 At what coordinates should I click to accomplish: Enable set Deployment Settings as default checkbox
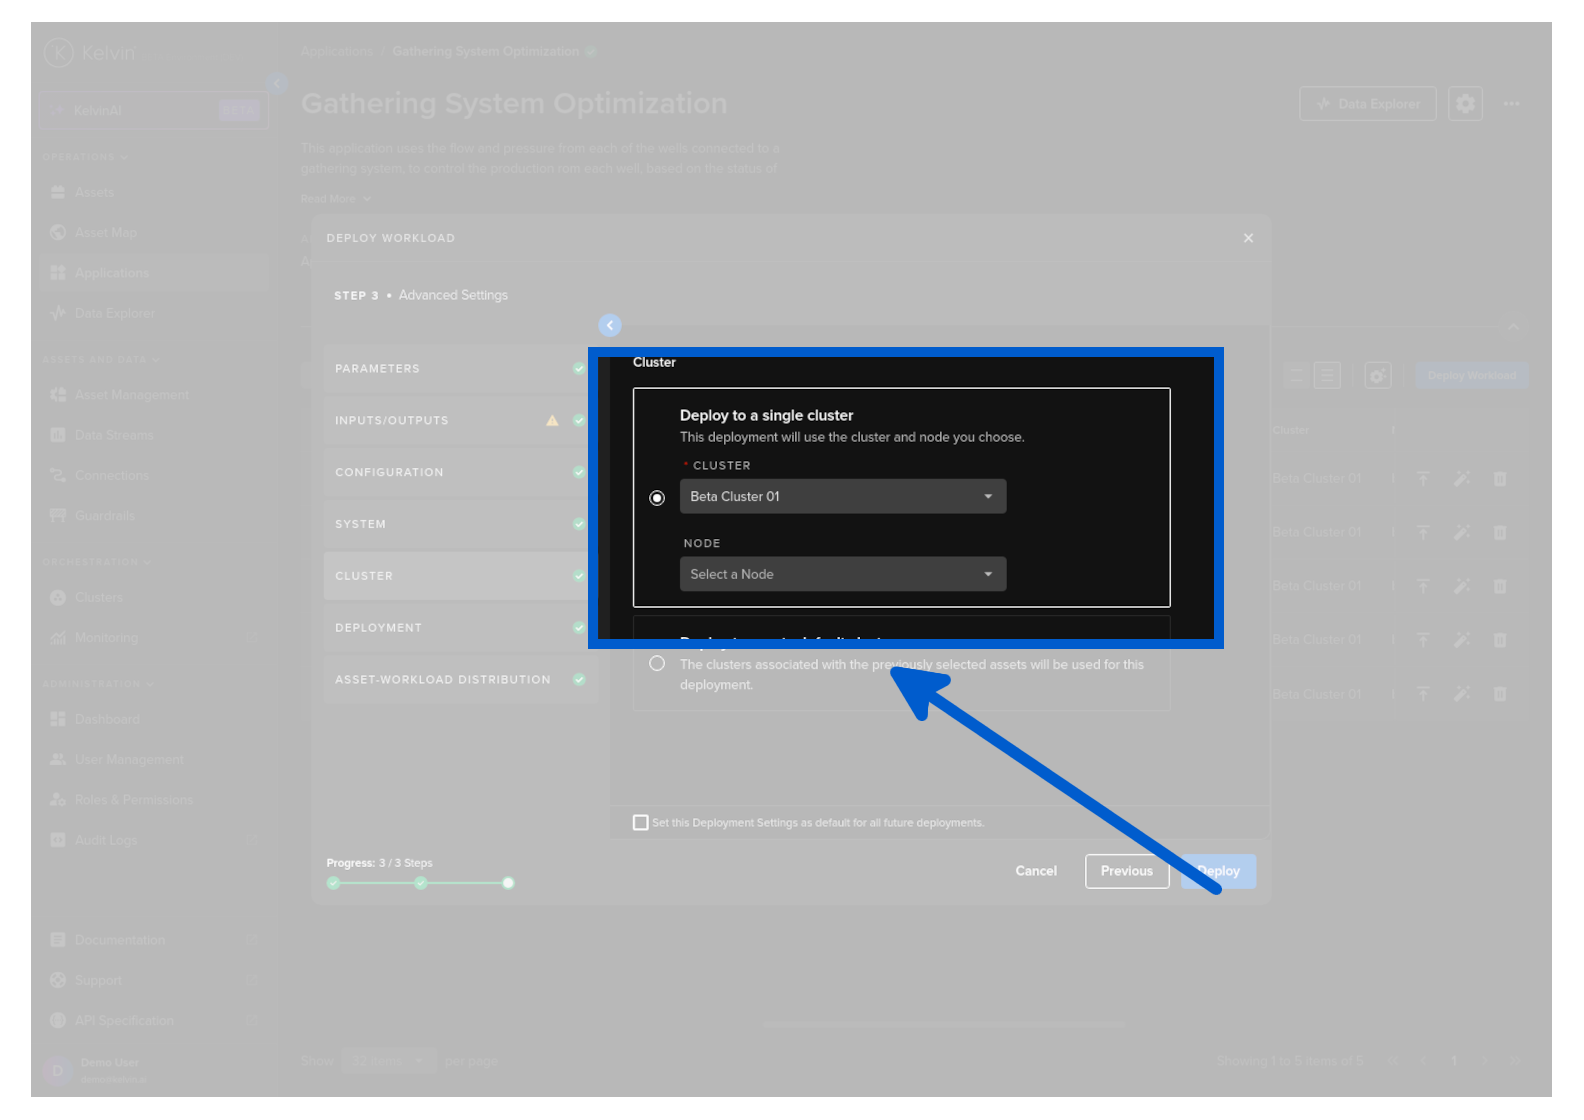click(x=641, y=823)
